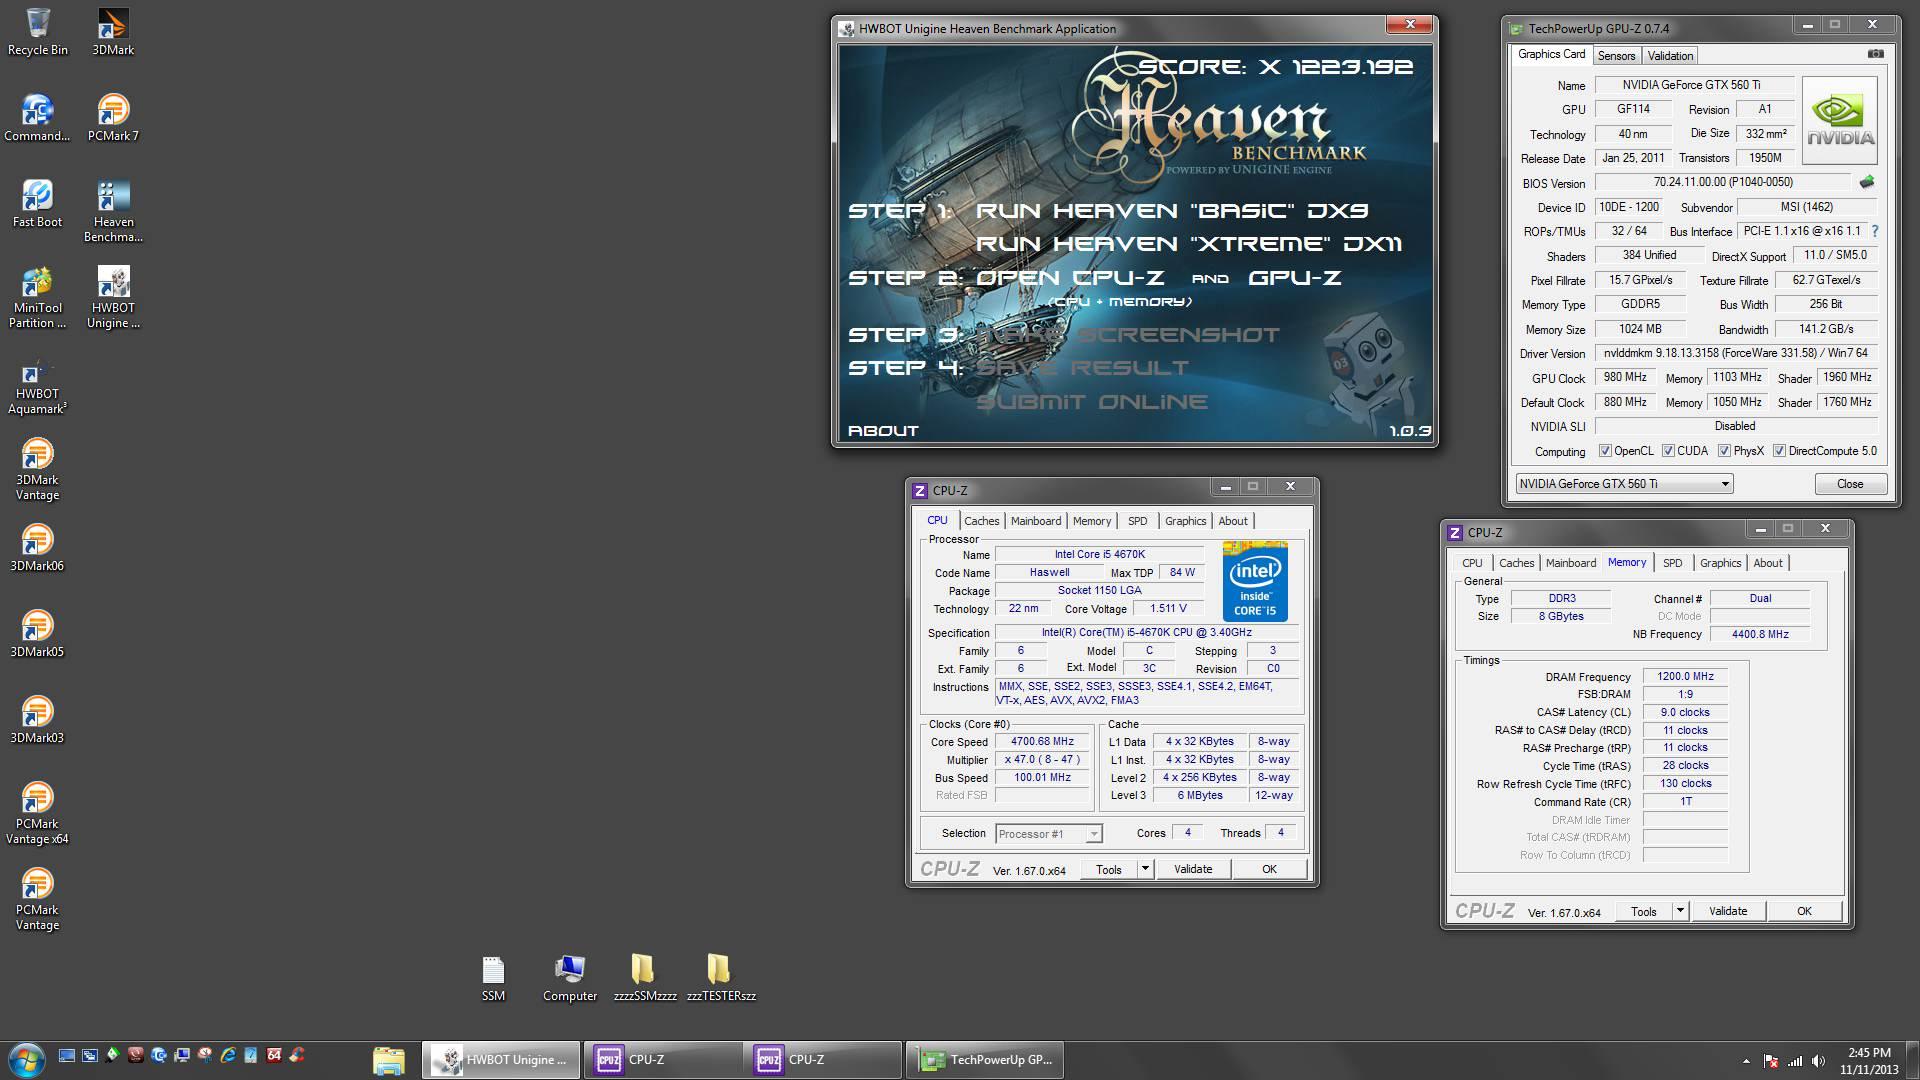
Task: Open the Mainboard tab in the CPU window of CPU-Z
Action: 1036,521
